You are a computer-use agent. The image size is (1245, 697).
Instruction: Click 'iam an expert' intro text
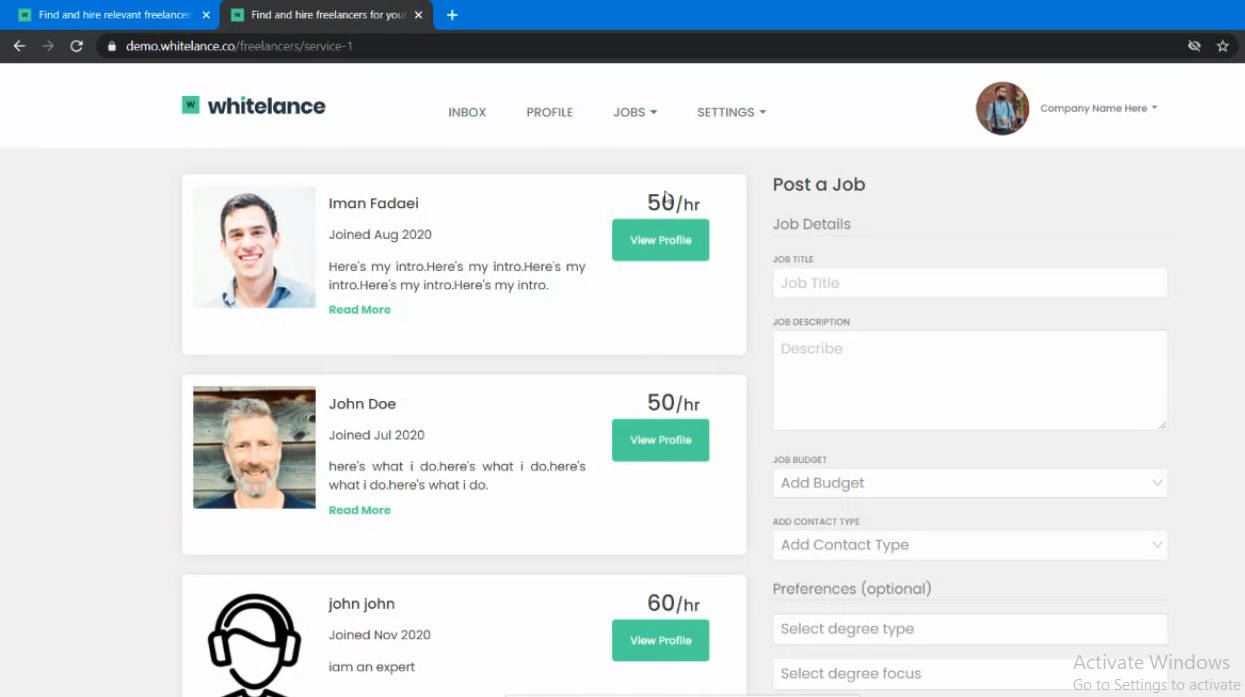pyautogui.click(x=372, y=667)
